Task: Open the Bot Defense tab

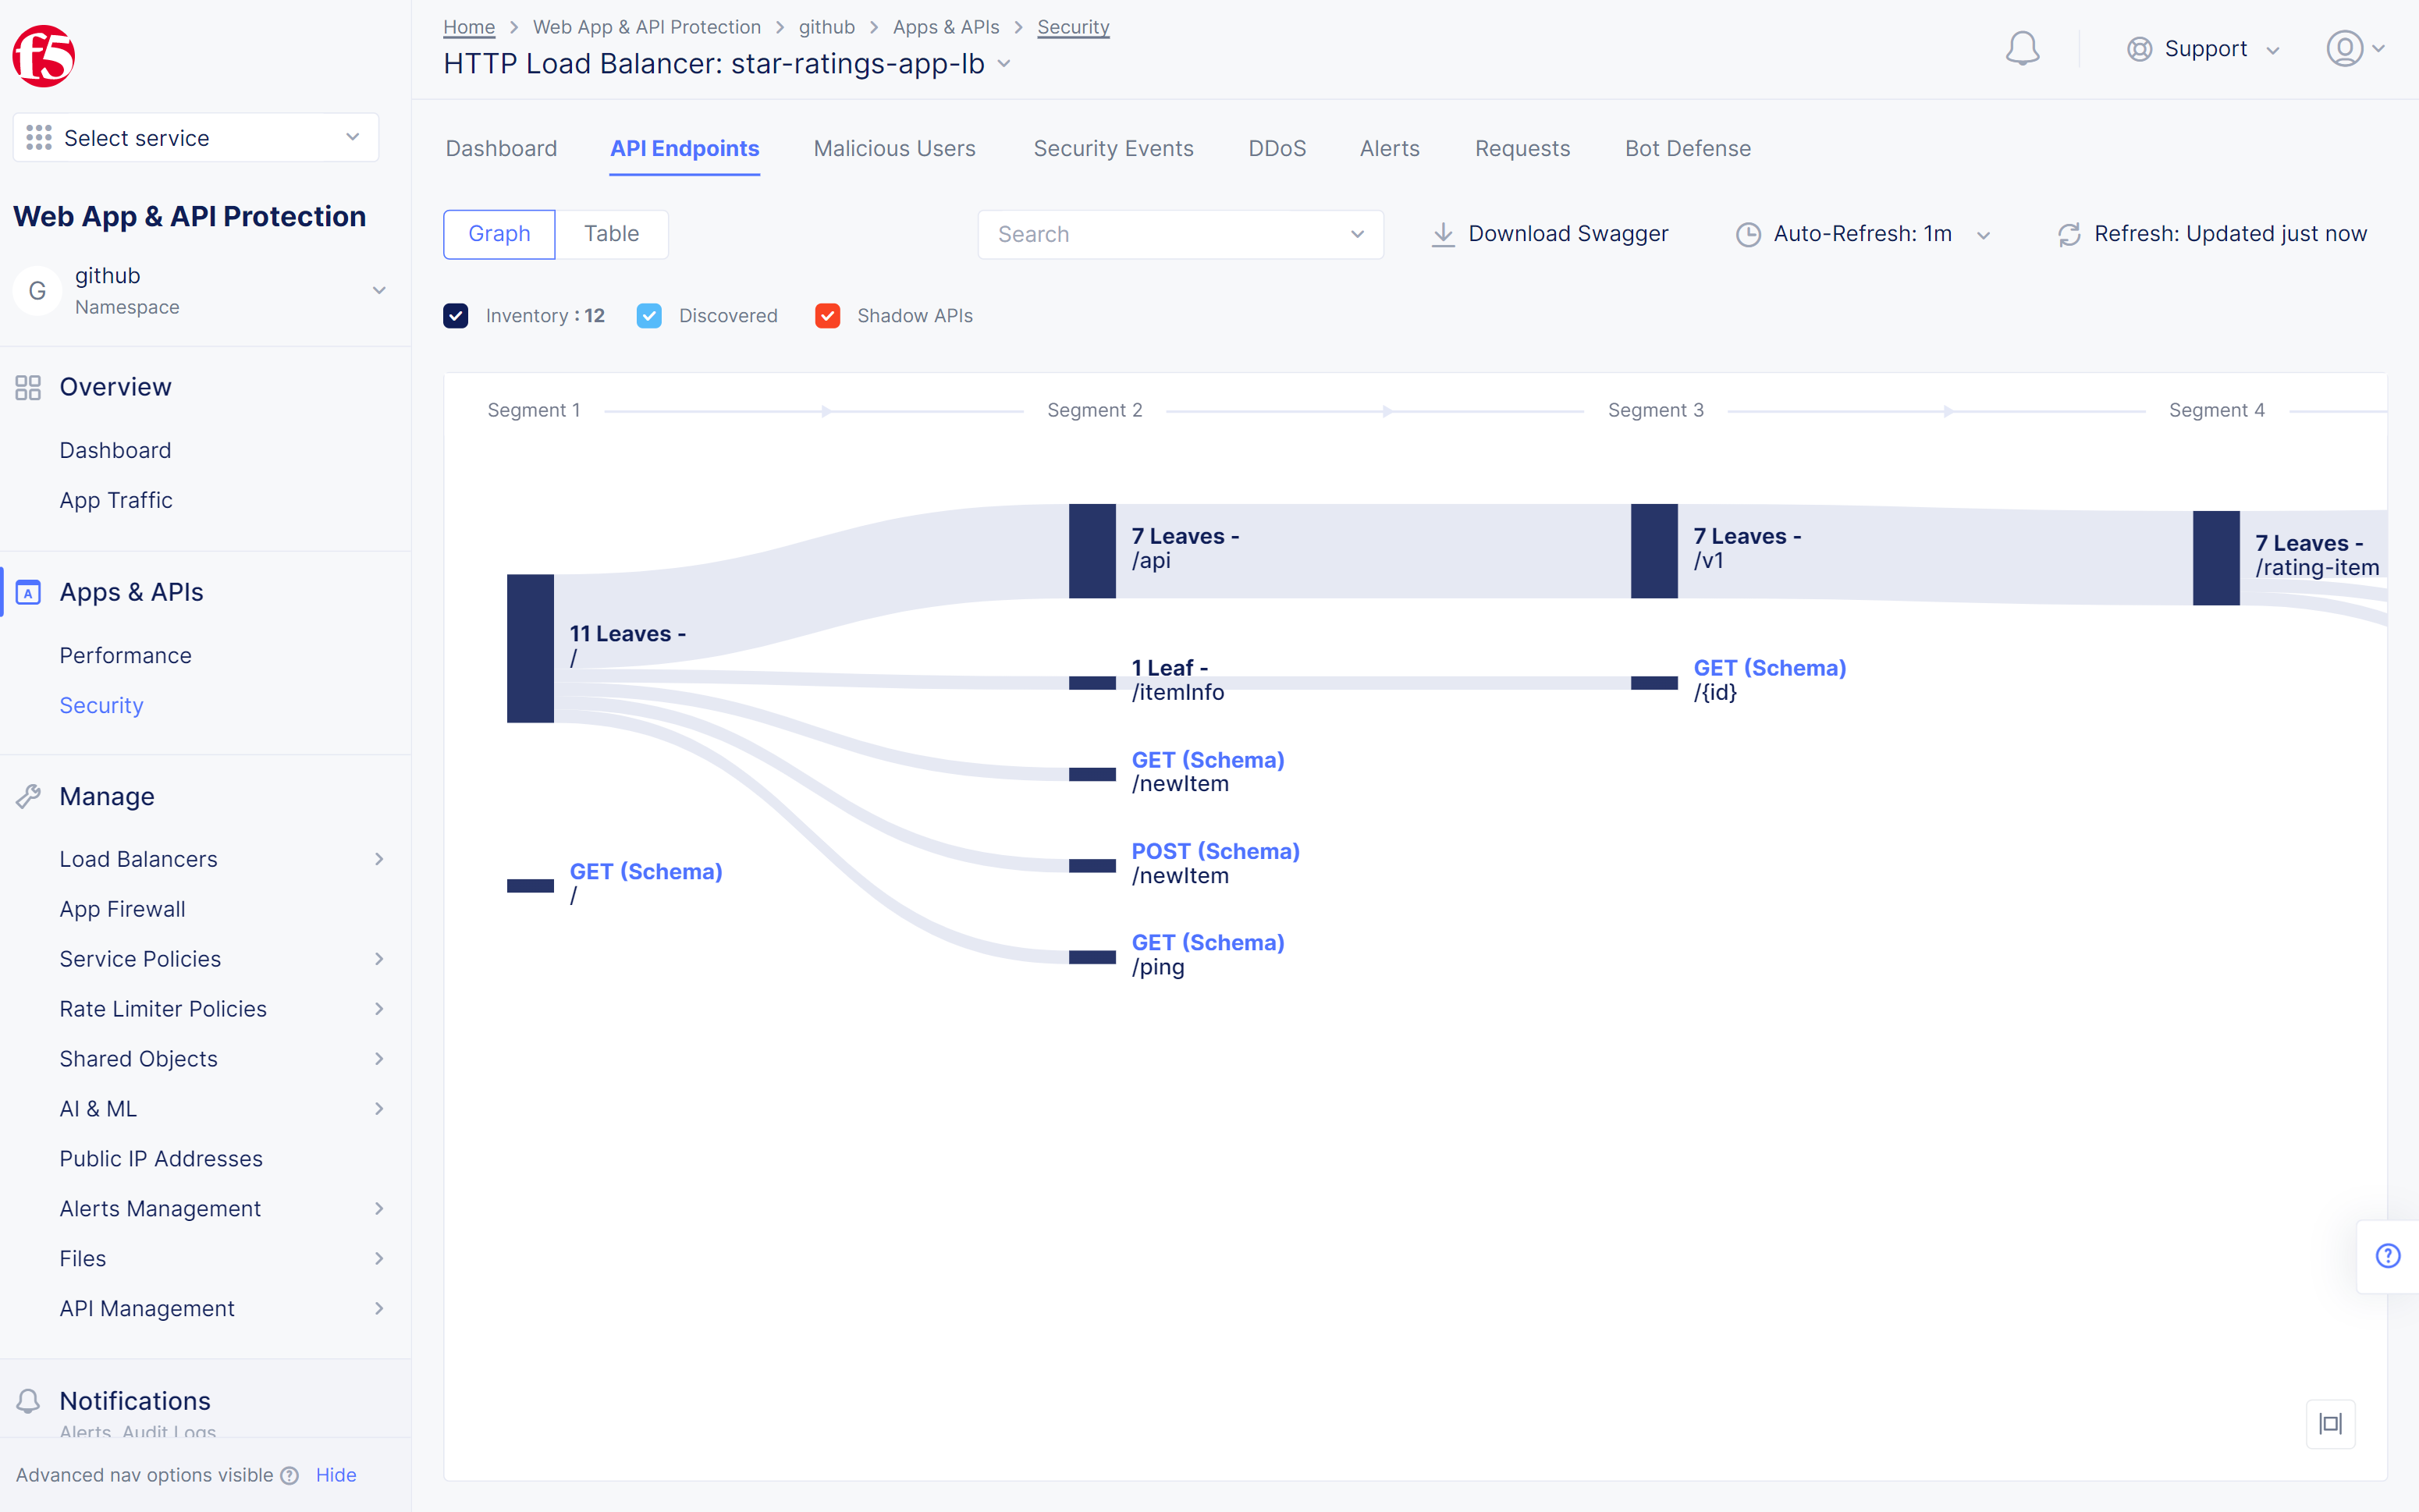Action: tap(1687, 148)
